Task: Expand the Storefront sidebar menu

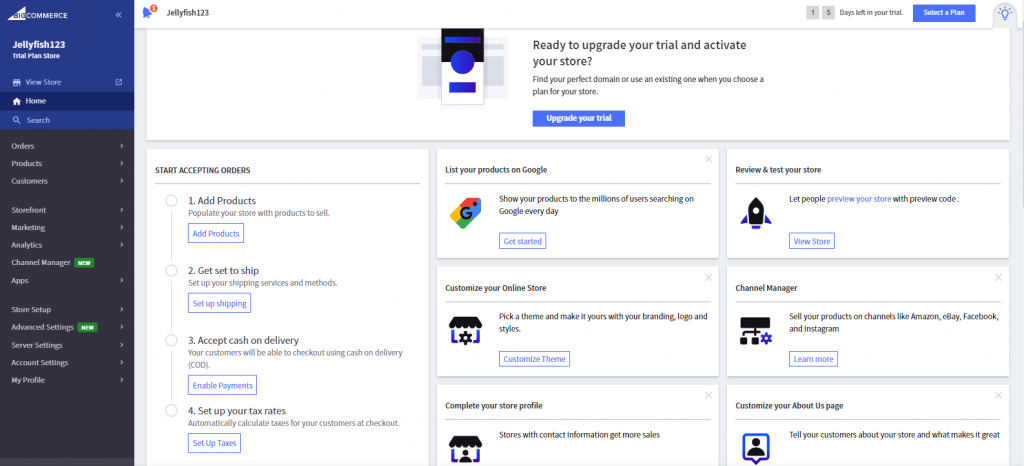Action: click(67, 210)
